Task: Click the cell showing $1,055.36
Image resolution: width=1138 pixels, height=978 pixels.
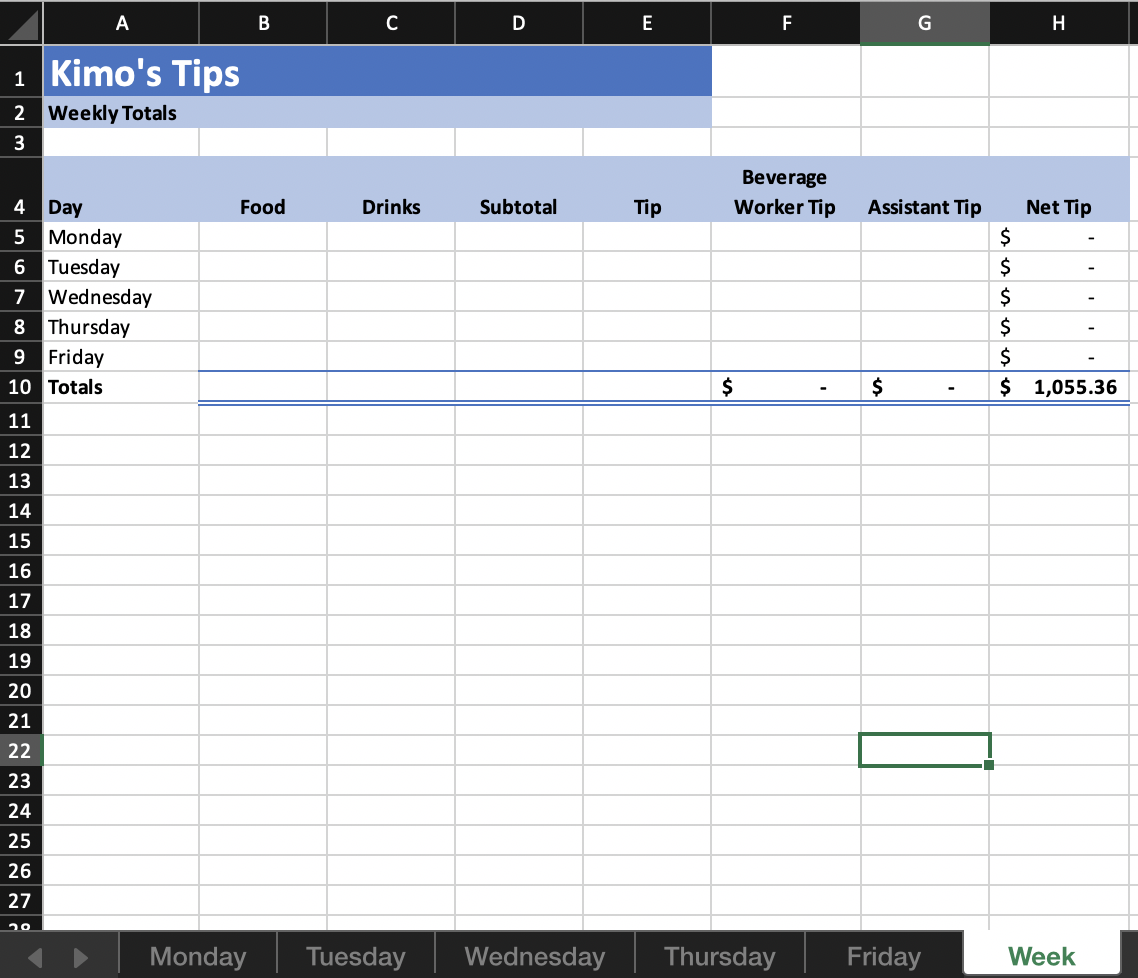Action: 1059,387
